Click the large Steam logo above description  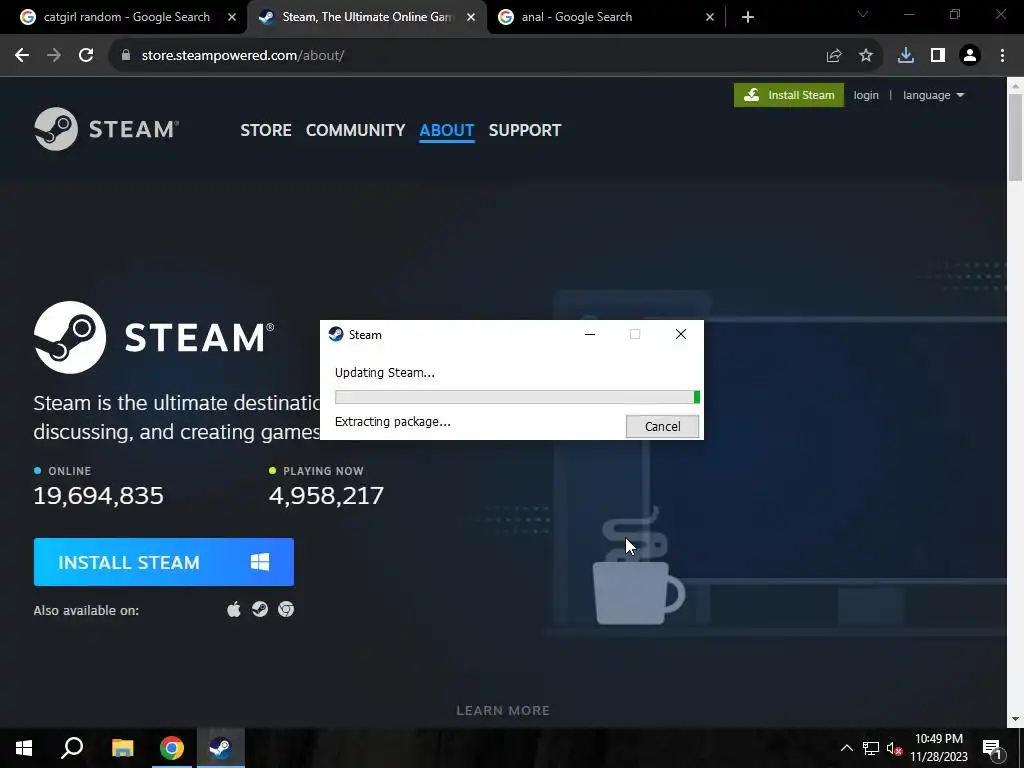[x=154, y=337]
